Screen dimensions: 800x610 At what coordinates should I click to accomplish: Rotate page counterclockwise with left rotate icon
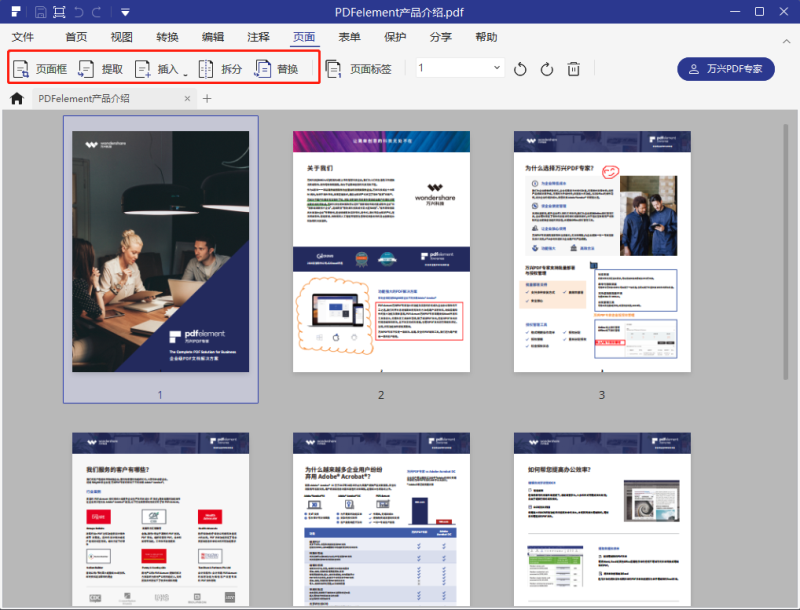click(520, 69)
